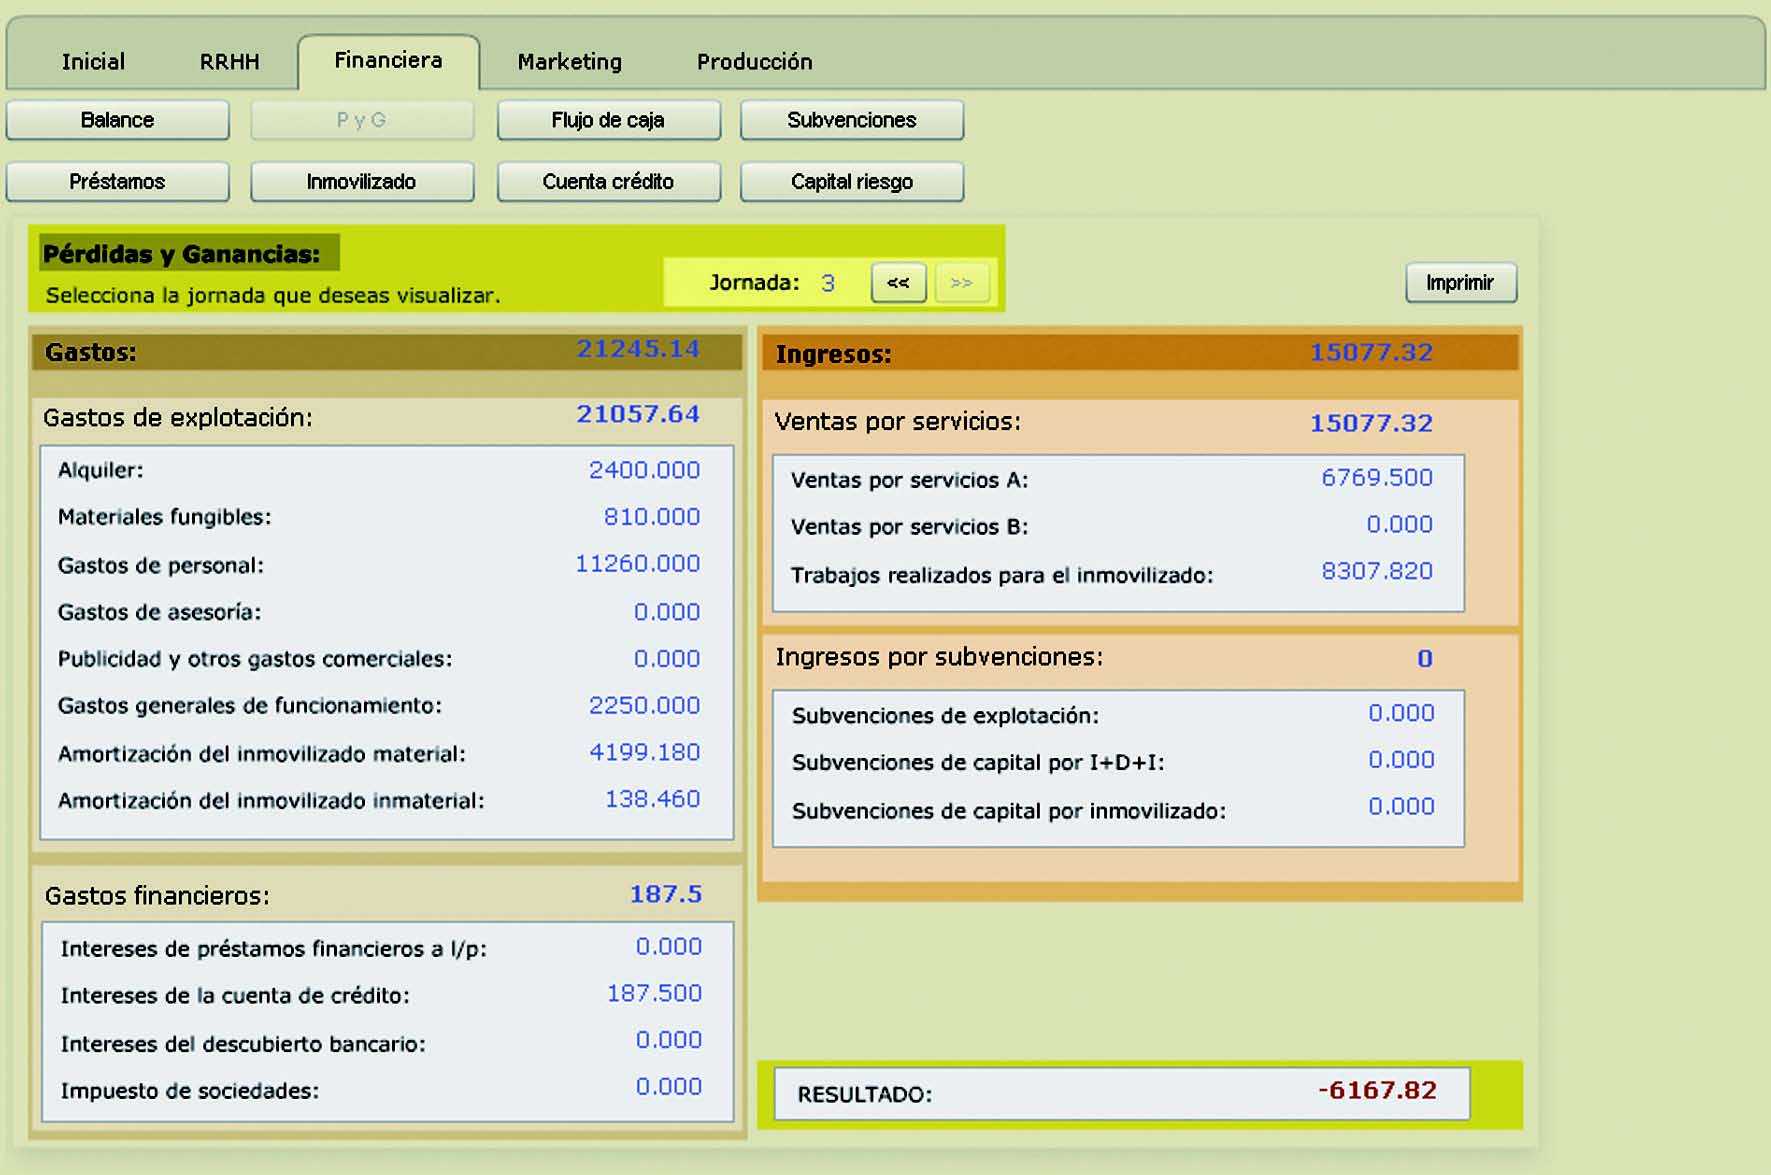Screen dimensions: 1771x1175
Task: Open the Préstamos section
Action: click(117, 182)
